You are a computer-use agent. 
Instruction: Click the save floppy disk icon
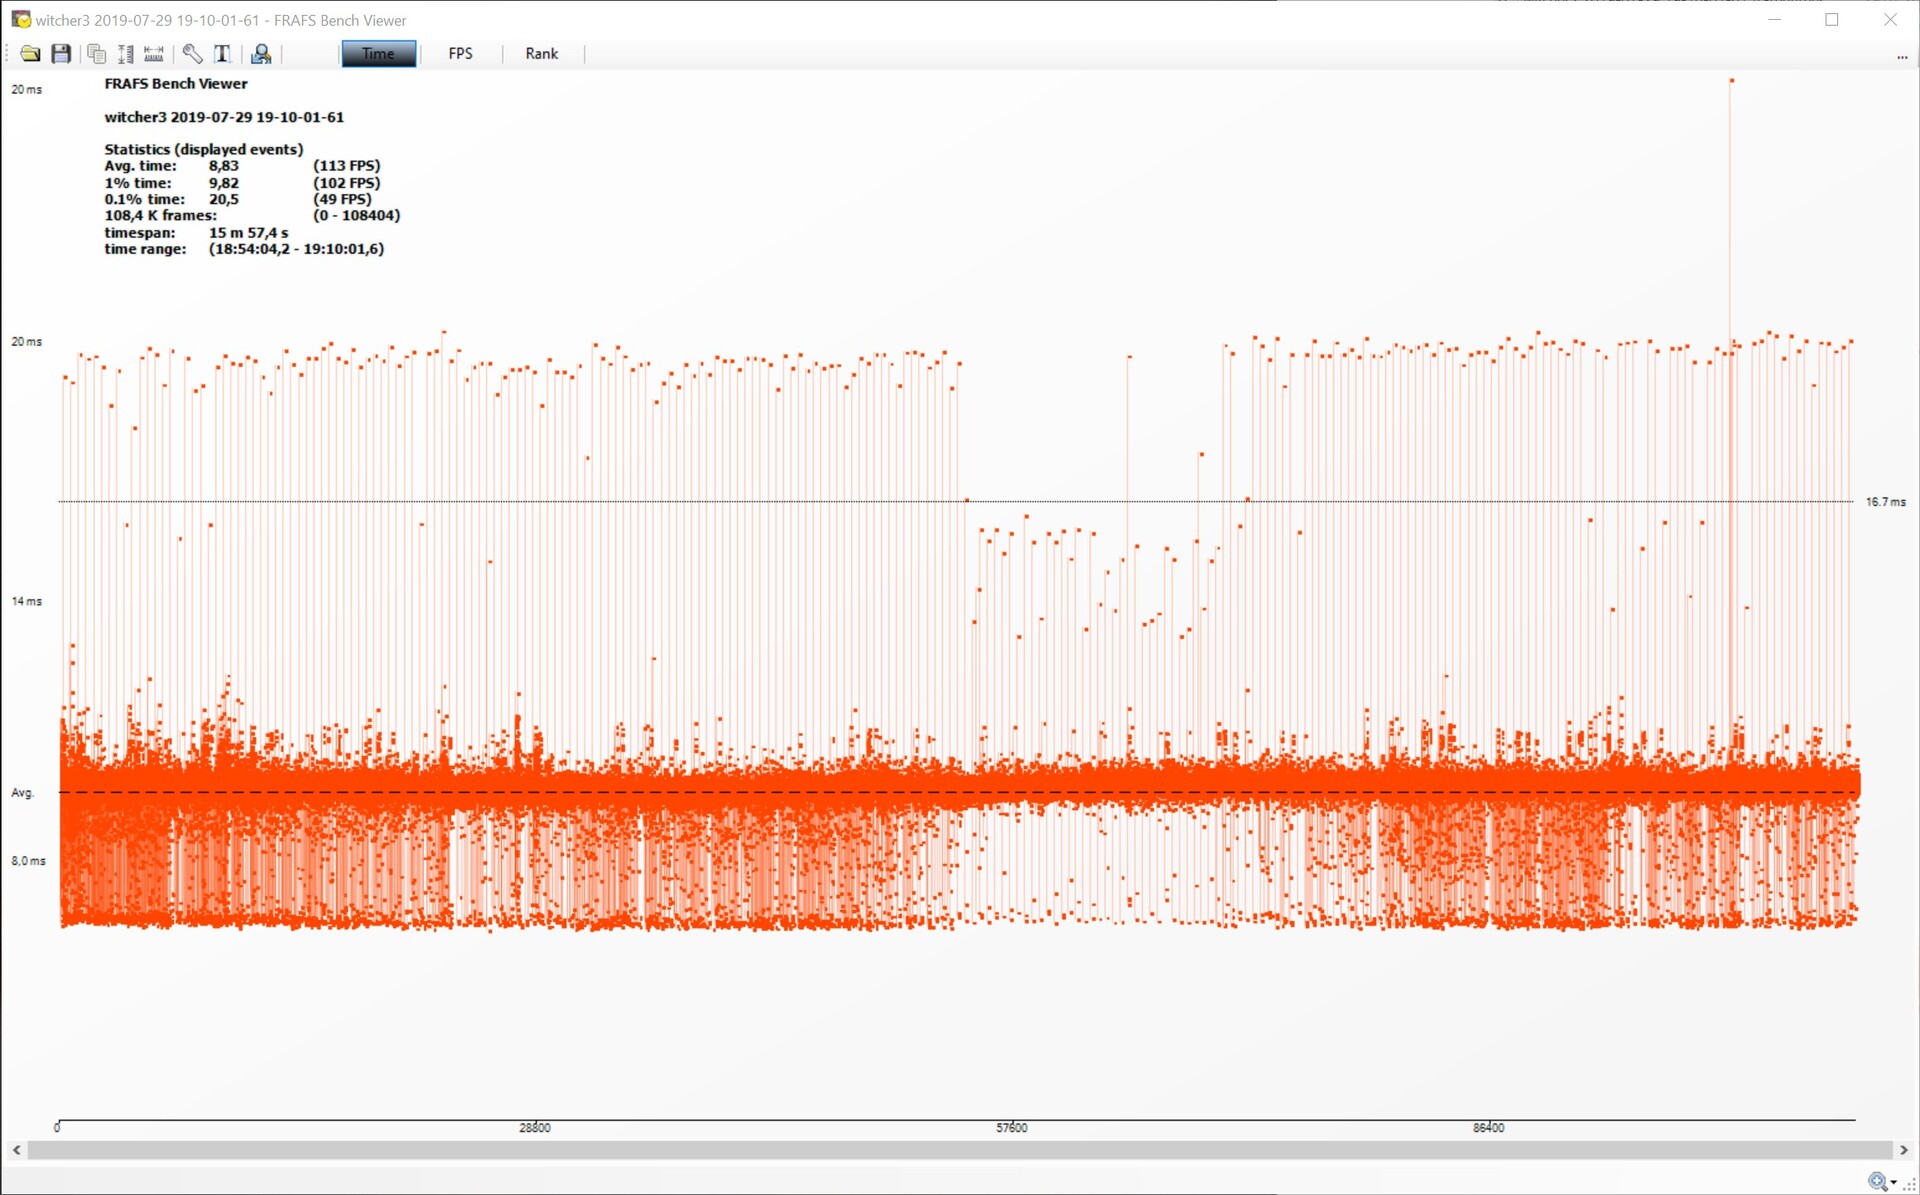[x=61, y=54]
